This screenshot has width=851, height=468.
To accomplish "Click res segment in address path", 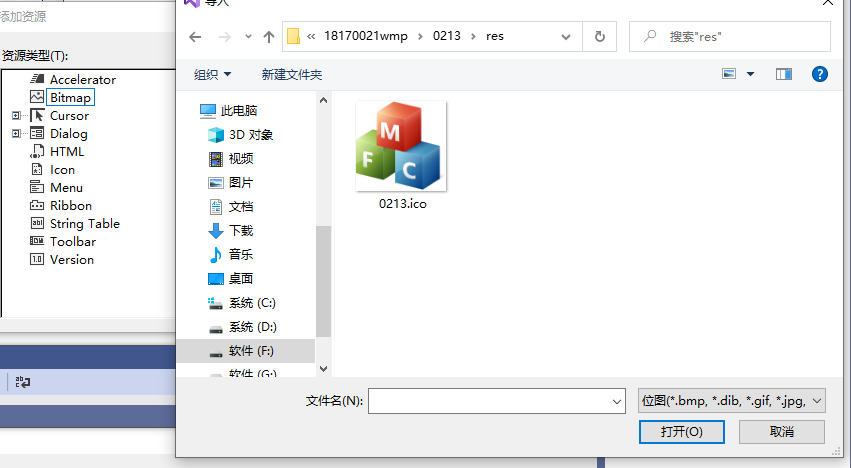I will [495, 36].
